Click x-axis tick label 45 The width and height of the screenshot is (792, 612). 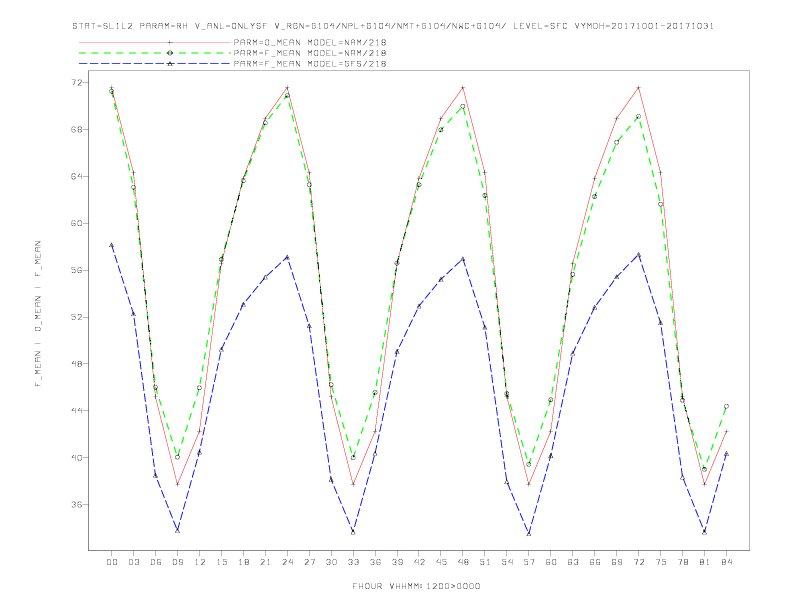441,562
